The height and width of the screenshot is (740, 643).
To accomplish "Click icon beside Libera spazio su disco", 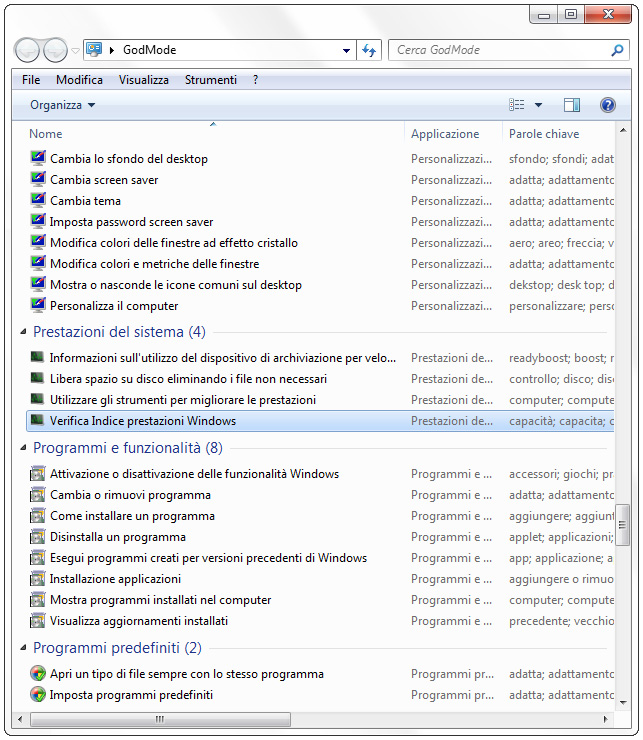I will [37, 378].
